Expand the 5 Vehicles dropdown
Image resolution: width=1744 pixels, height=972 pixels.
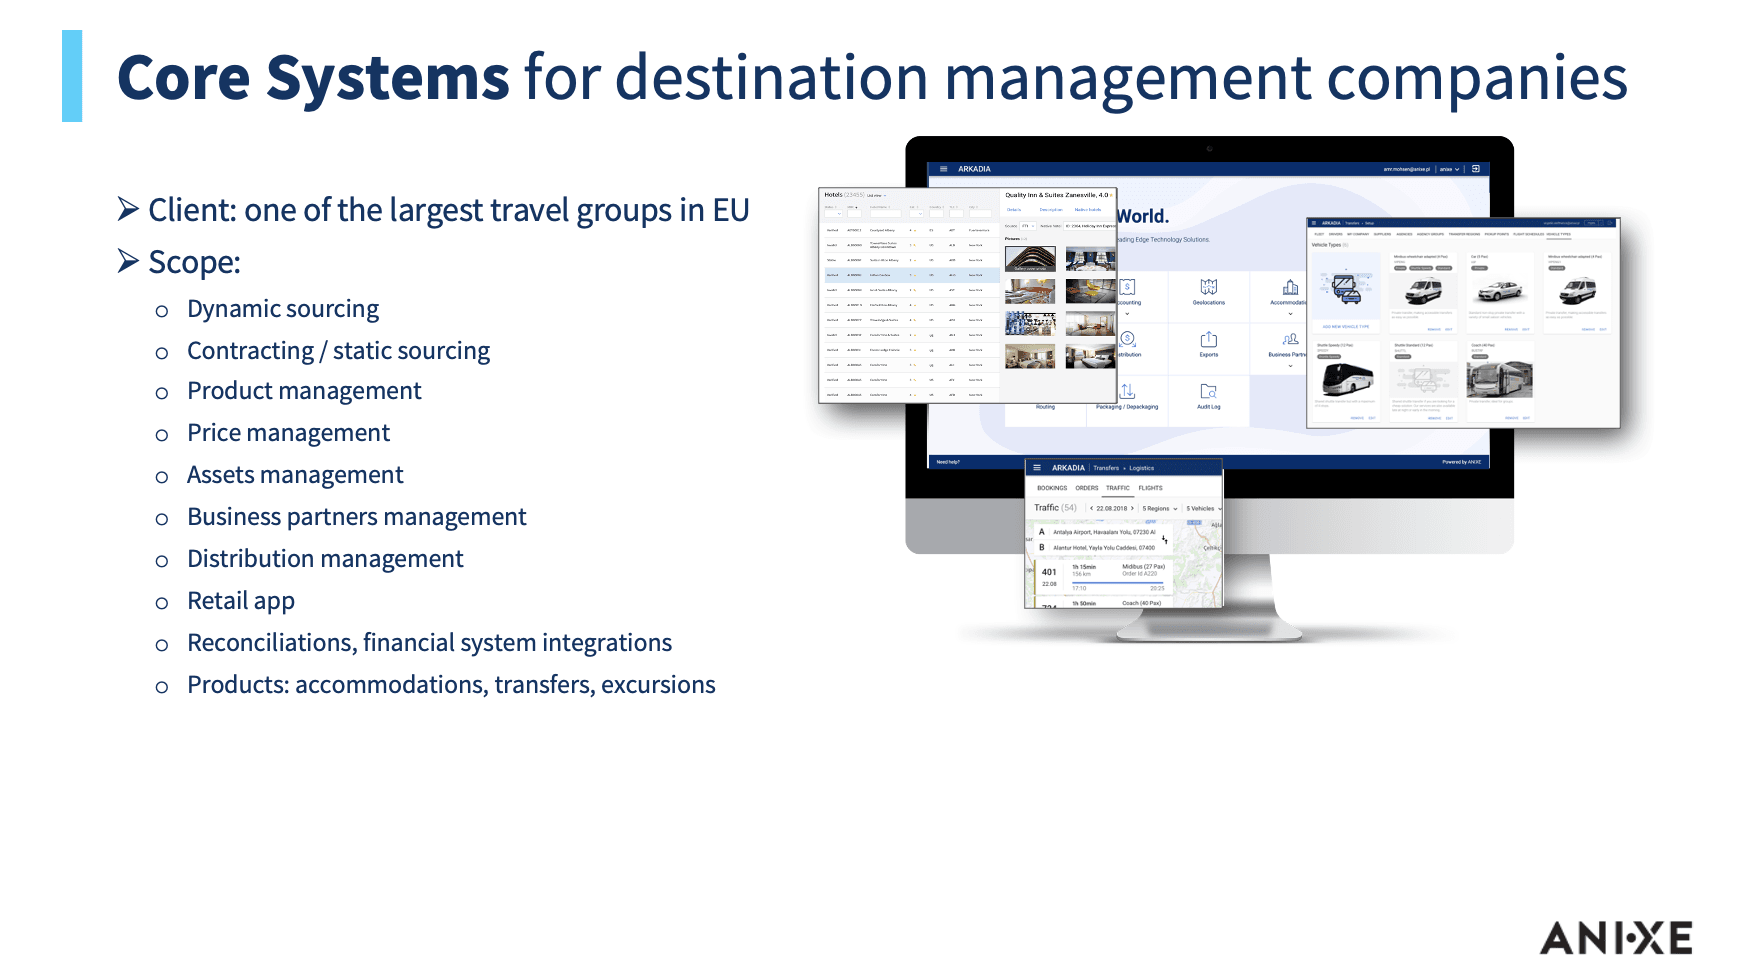pyautogui.click(x=1203, y=508)
